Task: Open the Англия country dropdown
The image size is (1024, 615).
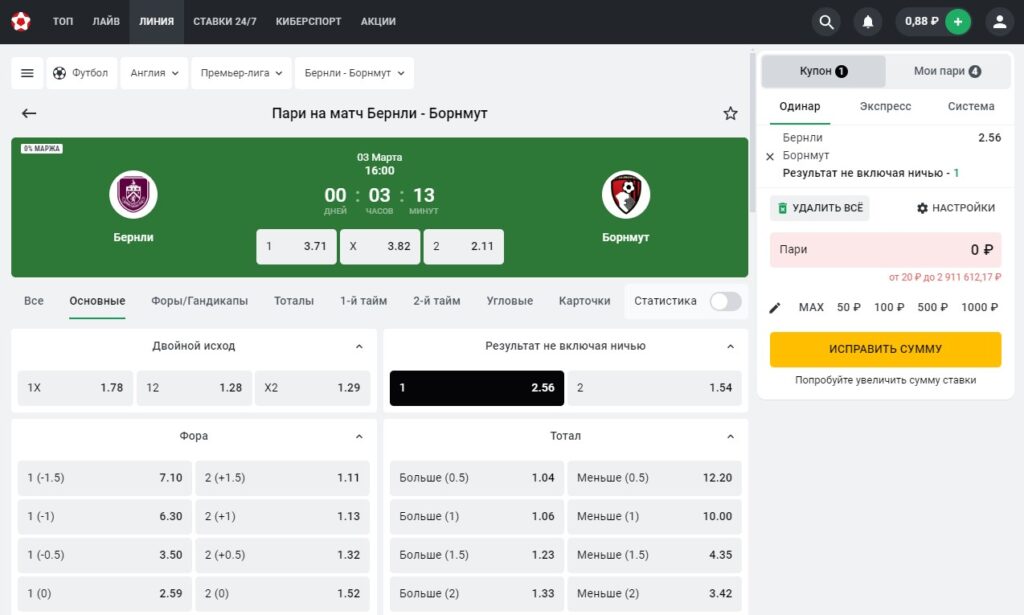Action: pyautogui.click(x=154, y=73)
